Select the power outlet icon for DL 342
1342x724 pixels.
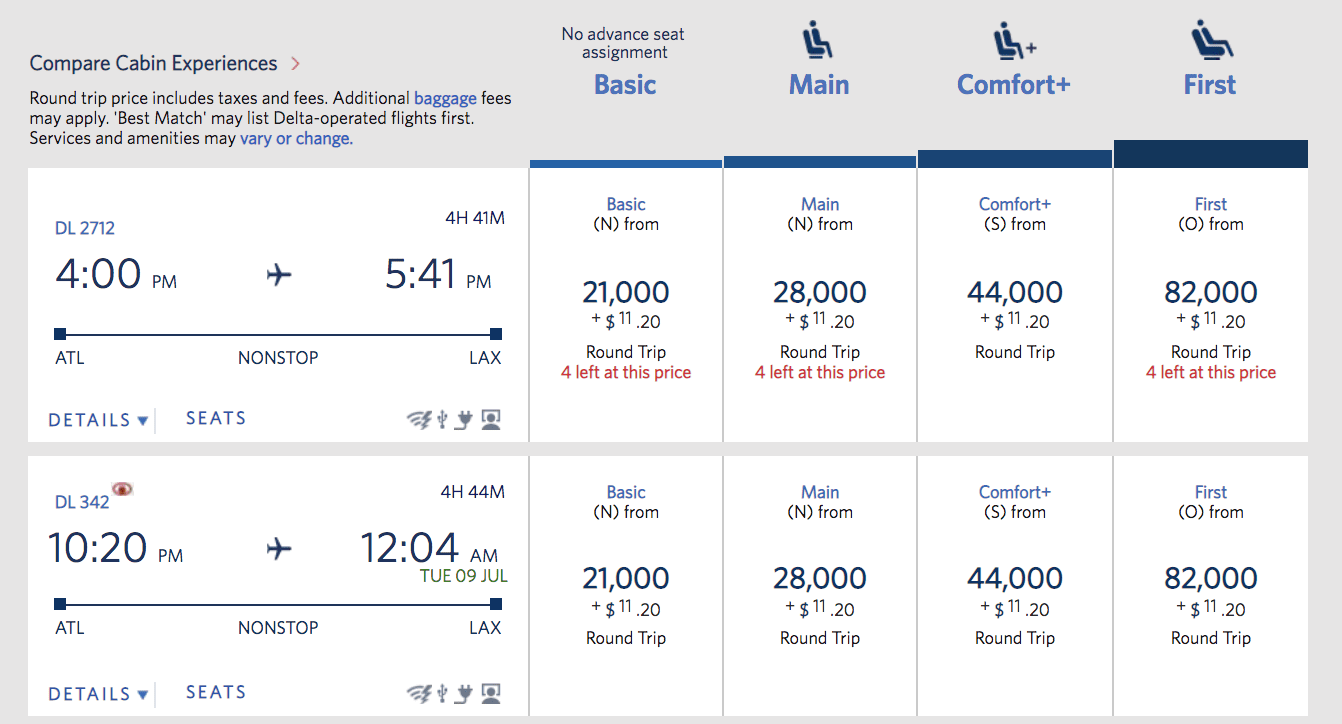(463, 692)
